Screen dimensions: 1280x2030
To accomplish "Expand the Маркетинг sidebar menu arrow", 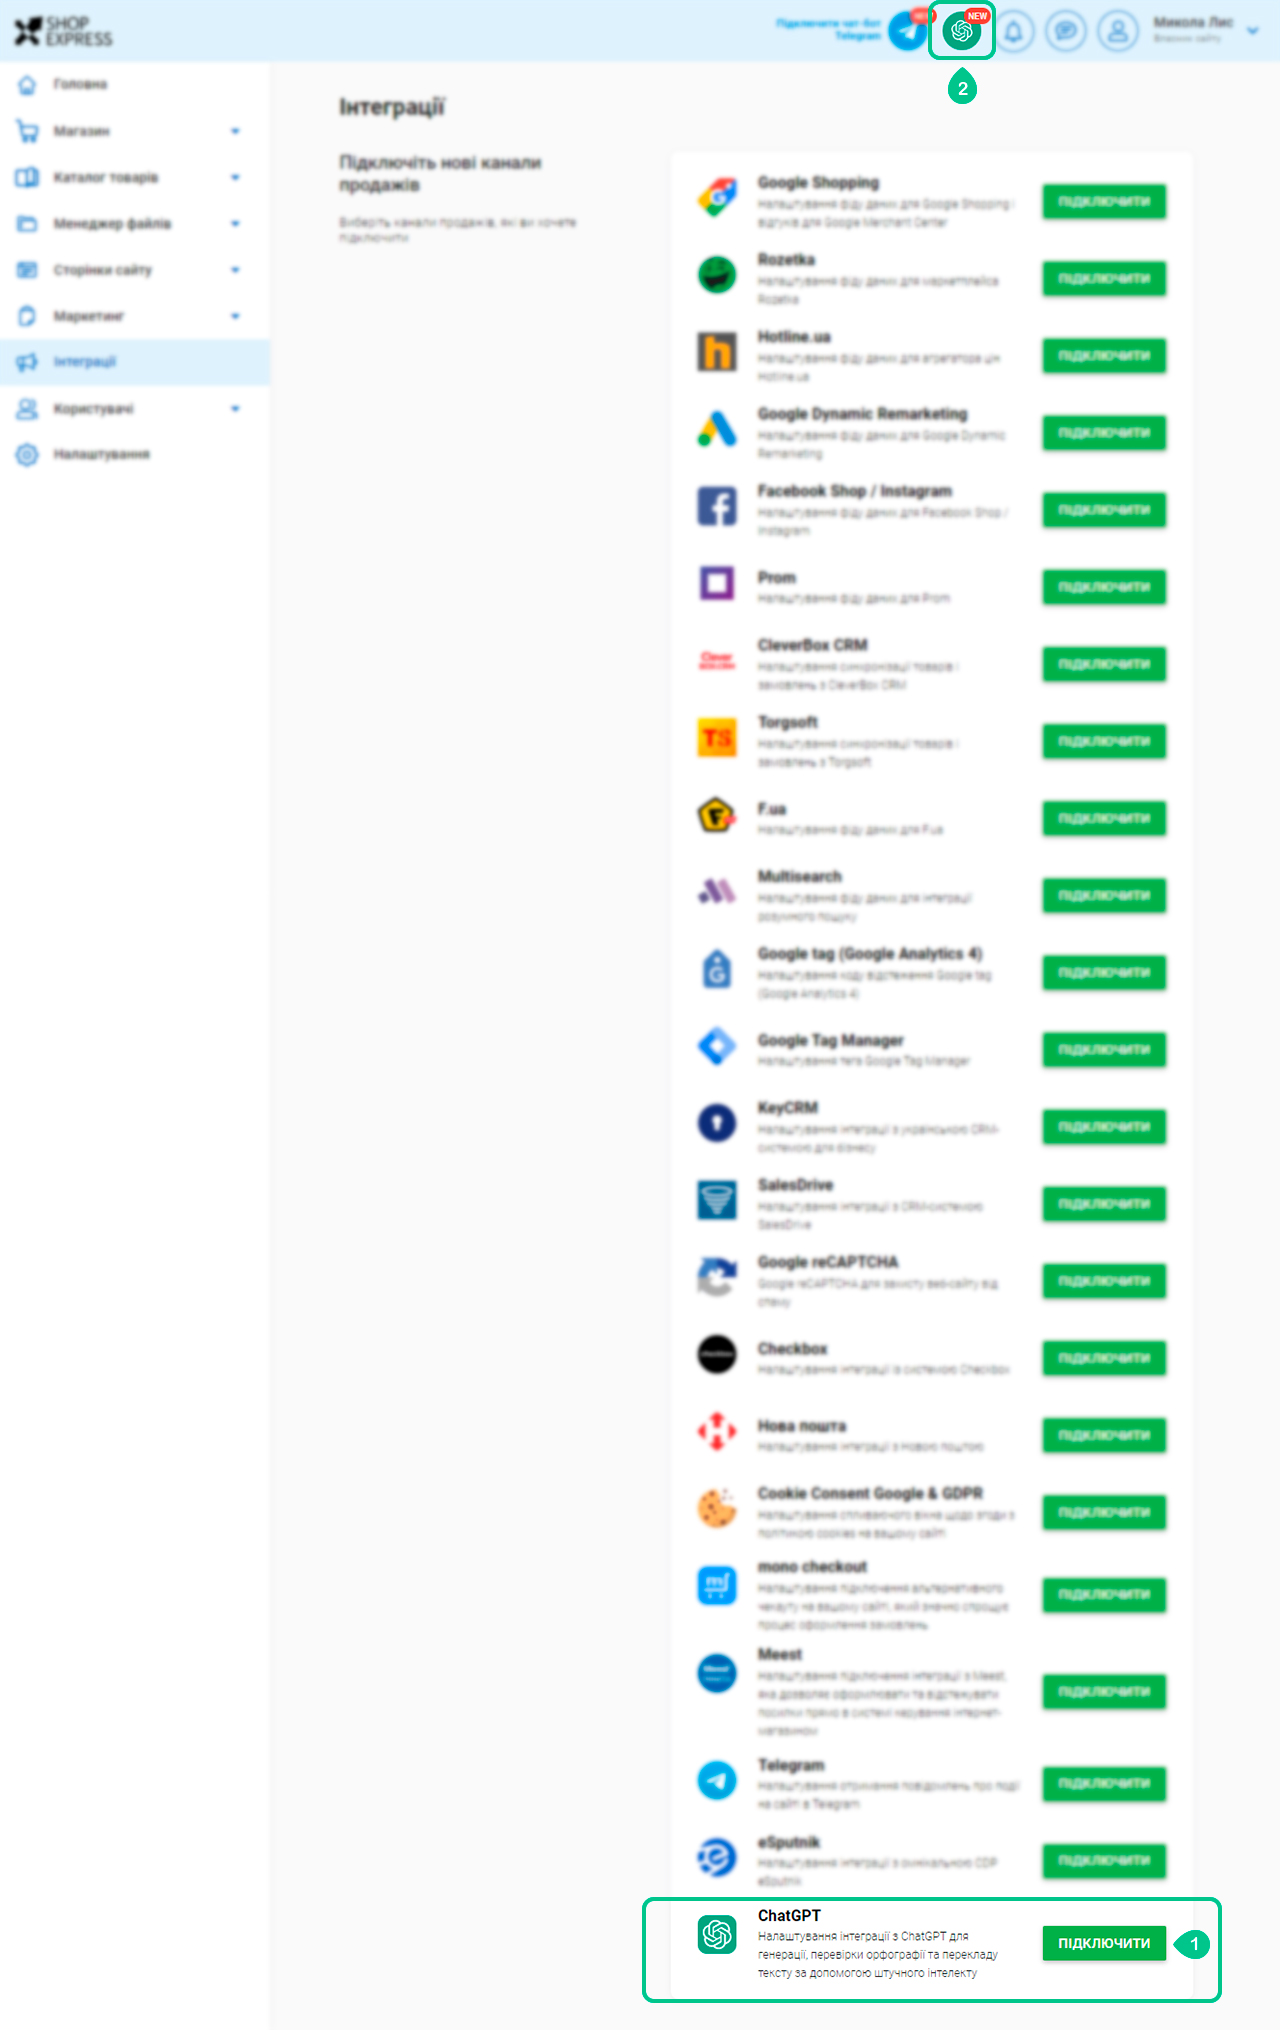I will pos(235,316).
